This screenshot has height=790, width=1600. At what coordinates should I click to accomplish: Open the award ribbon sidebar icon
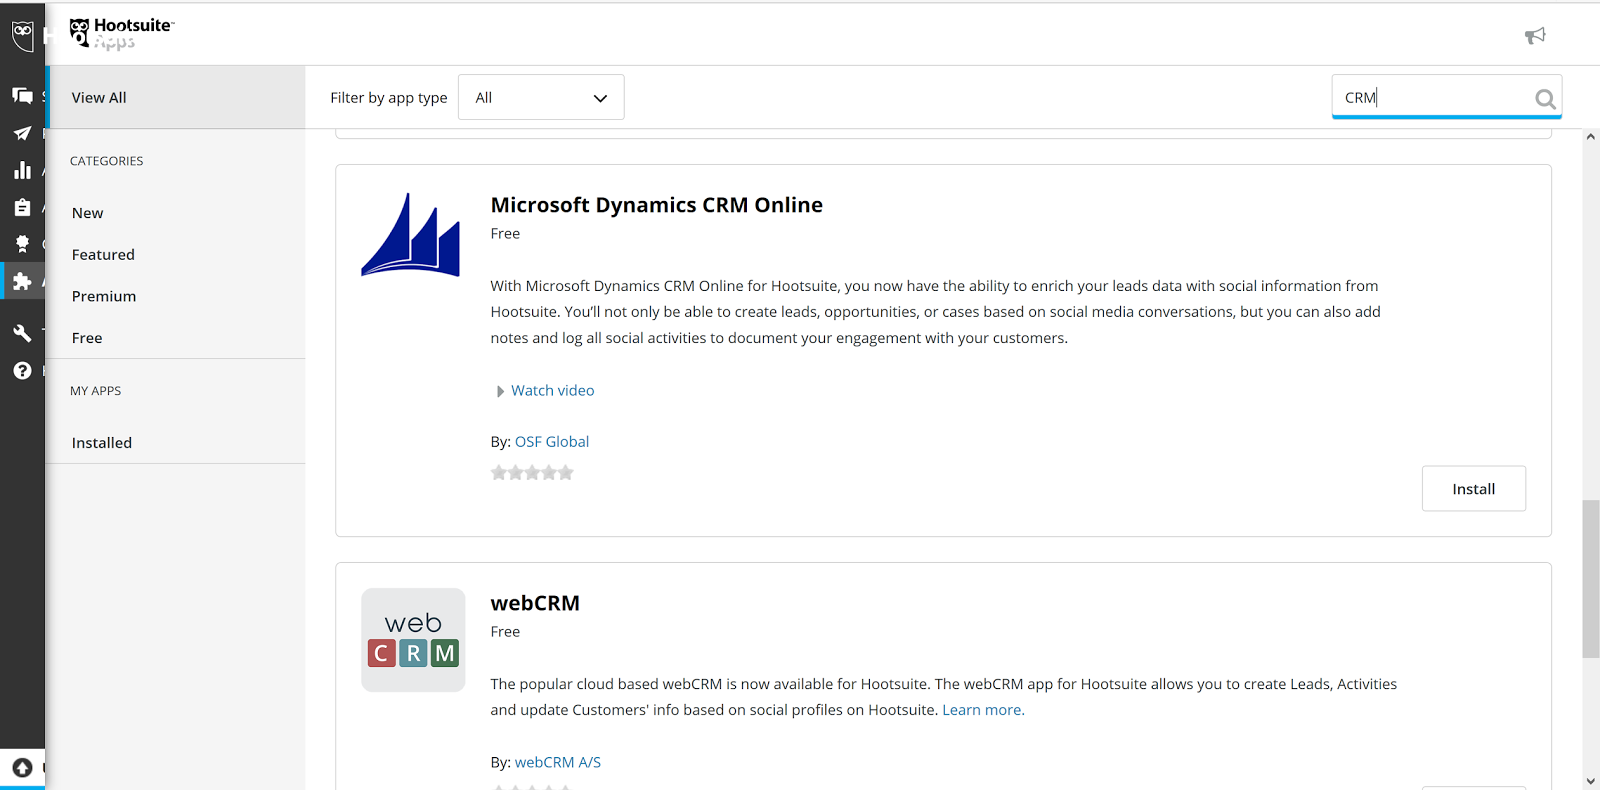[22, 243]
